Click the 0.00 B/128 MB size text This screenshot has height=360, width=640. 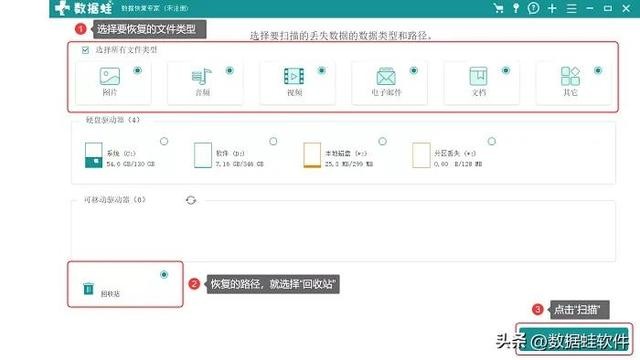[x=458, y=164]
